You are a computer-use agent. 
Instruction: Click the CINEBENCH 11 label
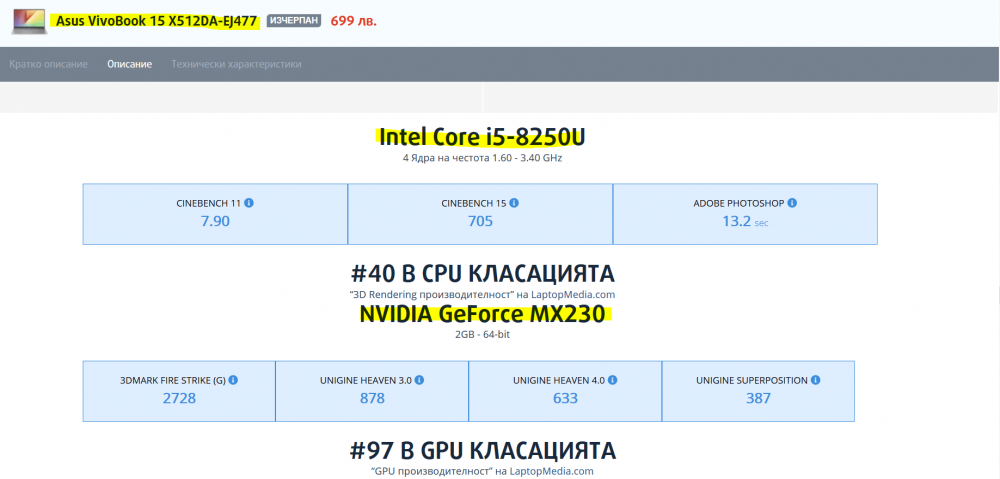click(209, 203)
